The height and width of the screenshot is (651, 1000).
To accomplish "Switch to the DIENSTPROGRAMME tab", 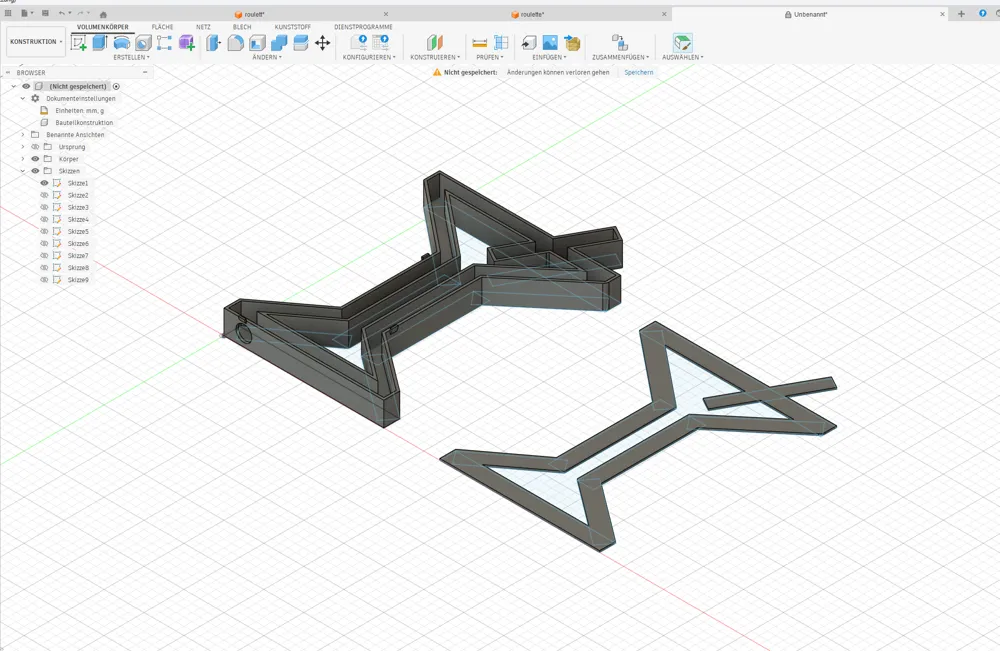I will 364,27.
